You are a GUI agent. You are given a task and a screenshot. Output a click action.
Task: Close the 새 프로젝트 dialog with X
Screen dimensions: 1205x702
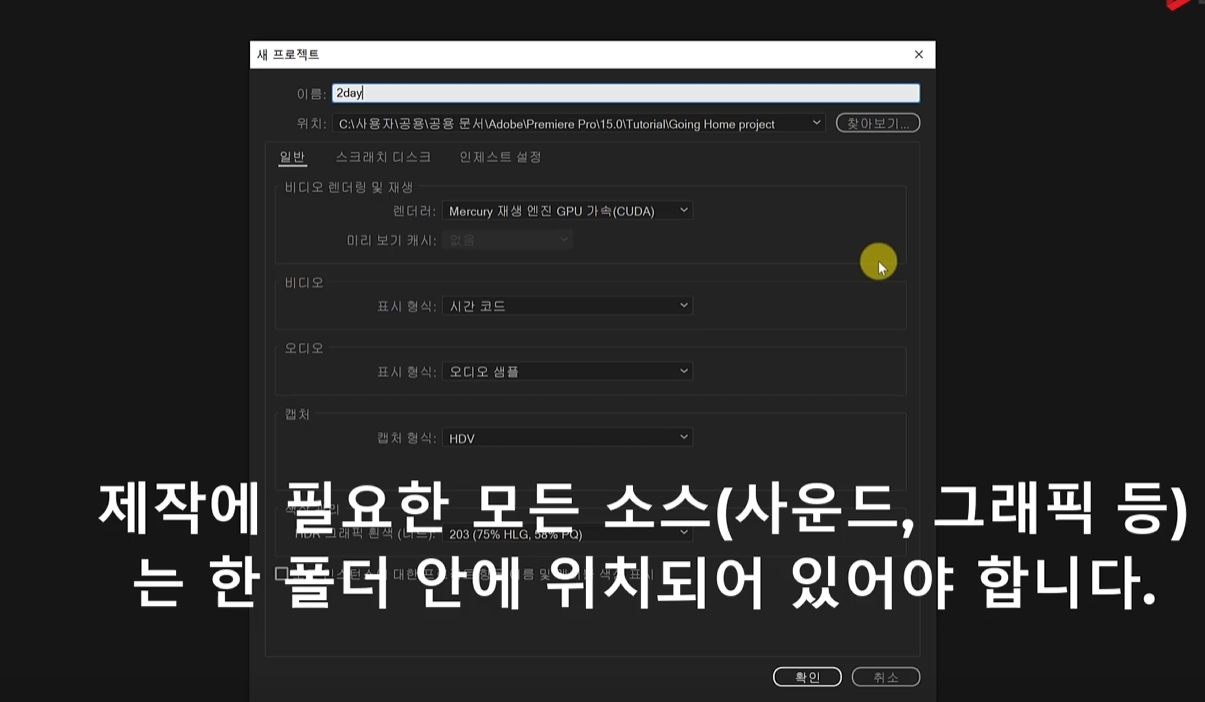tap(918, 54)
